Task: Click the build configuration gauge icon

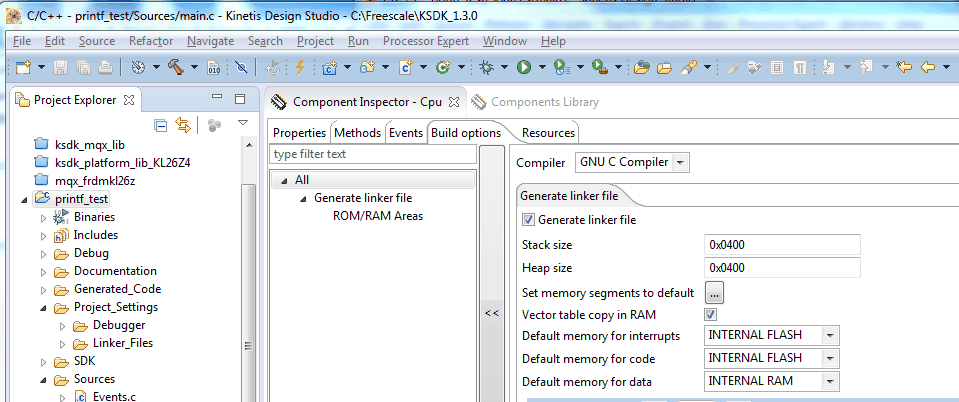Action: [138, 67]
